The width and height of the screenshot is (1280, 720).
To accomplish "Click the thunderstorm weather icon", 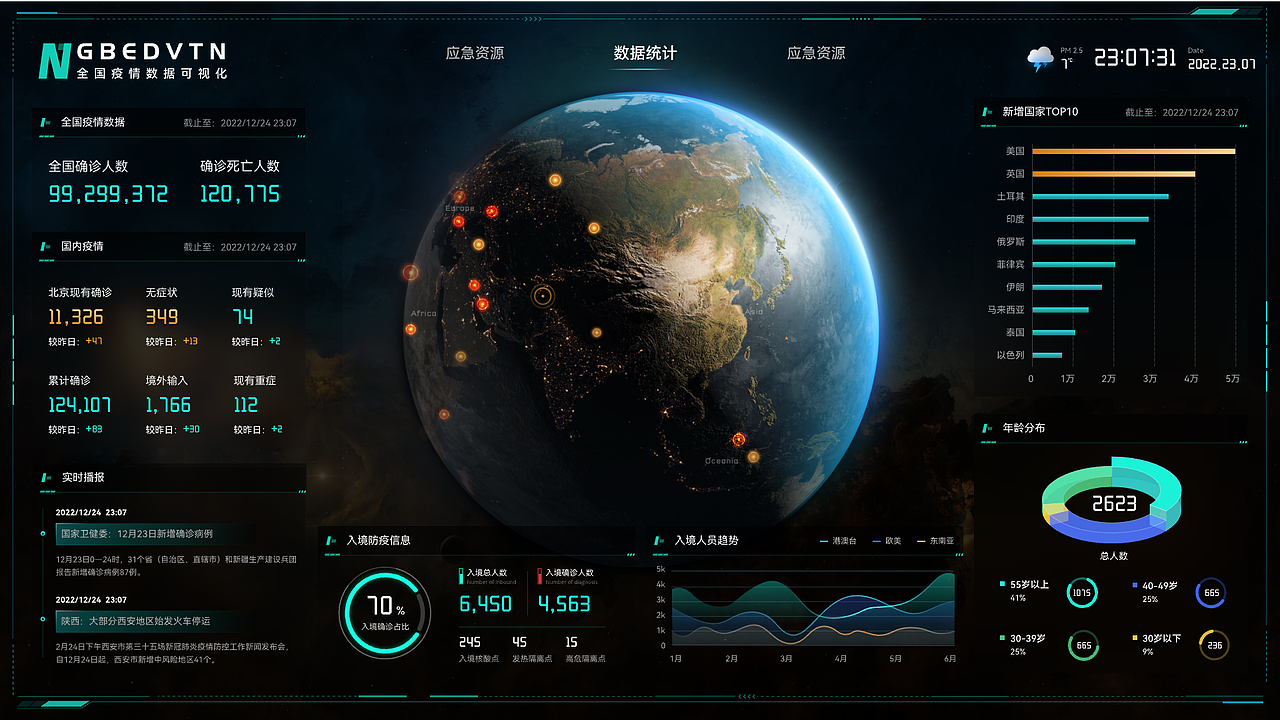I will pos(1040,58).
